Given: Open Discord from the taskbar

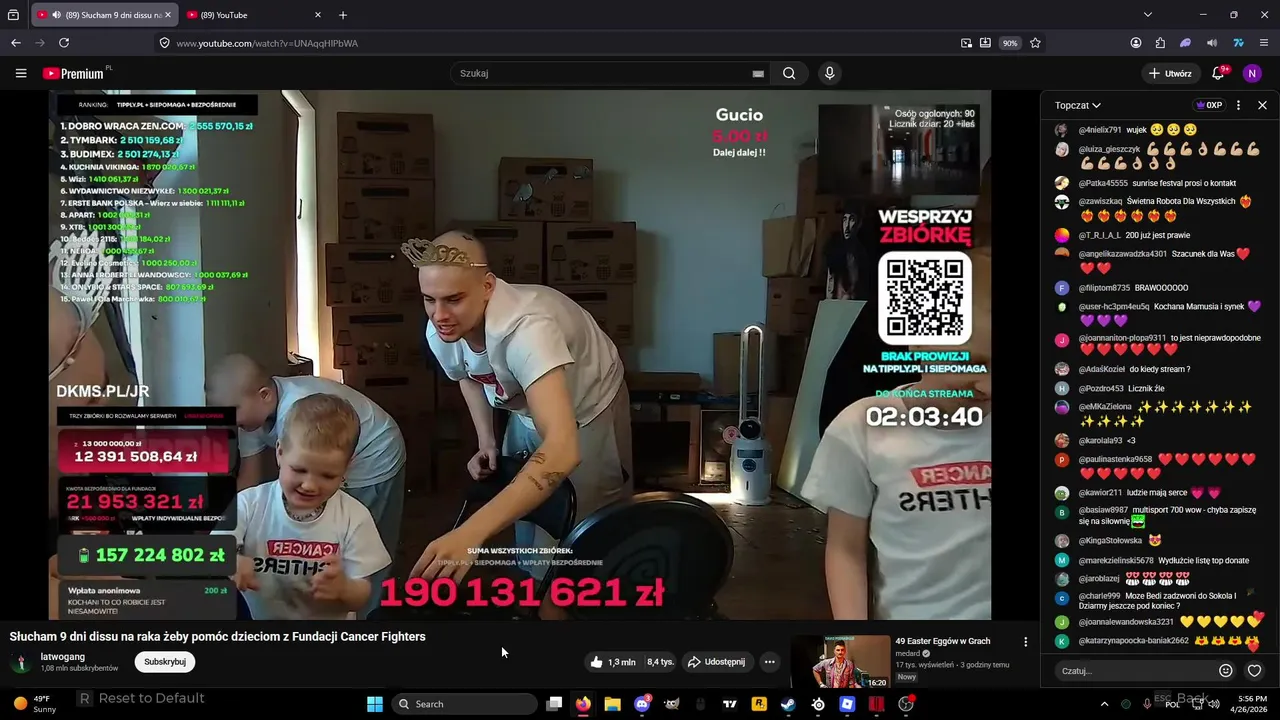Looking at the screenshot, I should (x=642, y=704).
